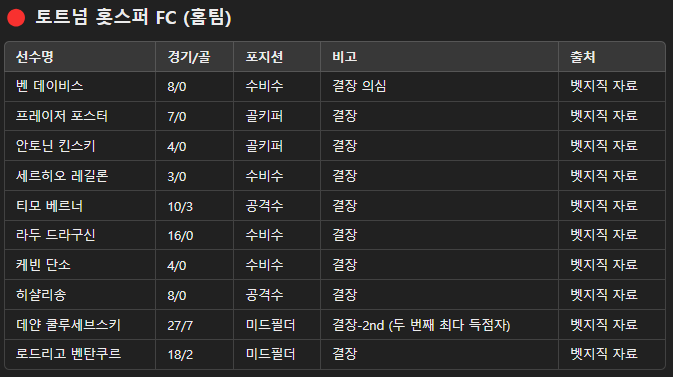Click the 비고 column header
Viewport: 673px width, 377px height.
(345, 57)
